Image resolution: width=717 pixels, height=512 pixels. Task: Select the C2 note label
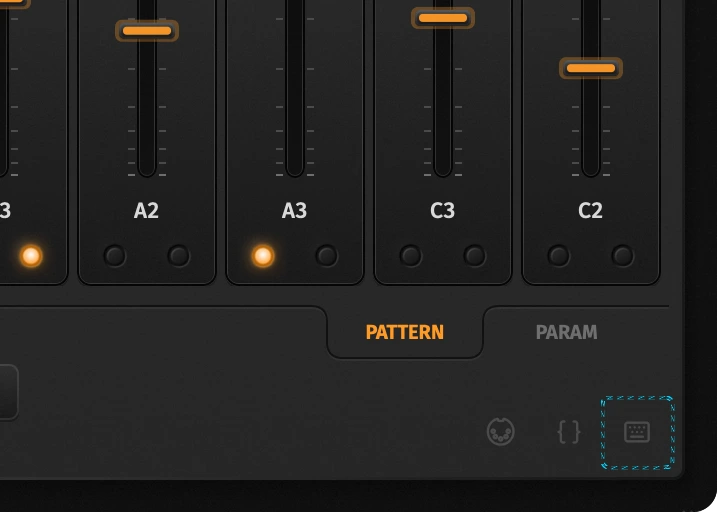[590, 211]
